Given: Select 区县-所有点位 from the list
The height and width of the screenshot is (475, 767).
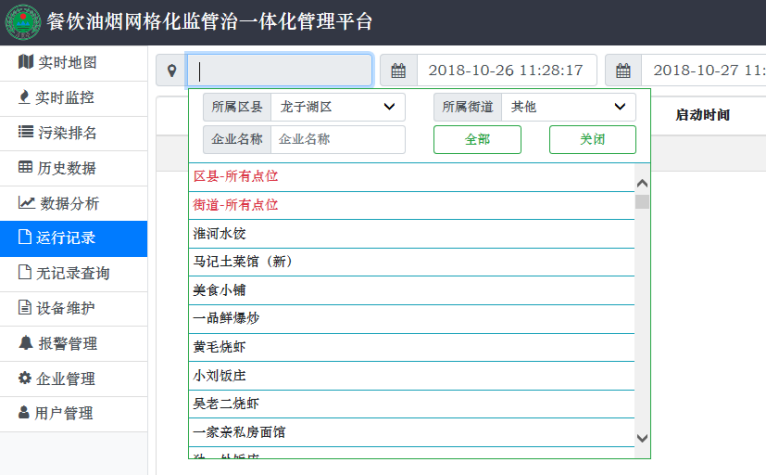Looking at the screenshot, I should pos(236,176).
